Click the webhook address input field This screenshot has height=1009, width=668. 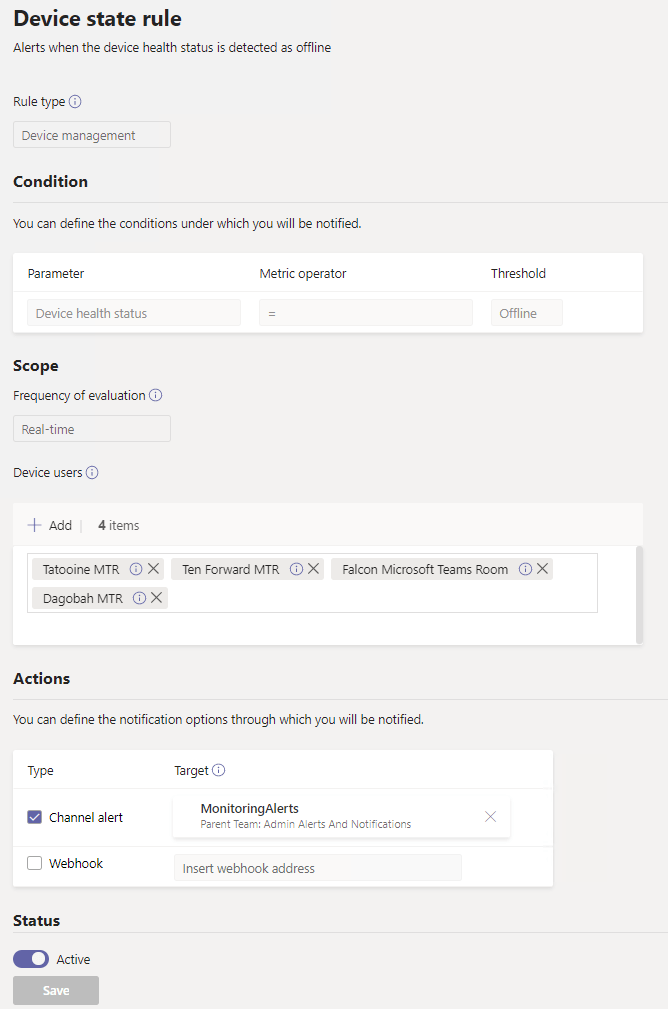pyautogui.click(x=317, y=868)
